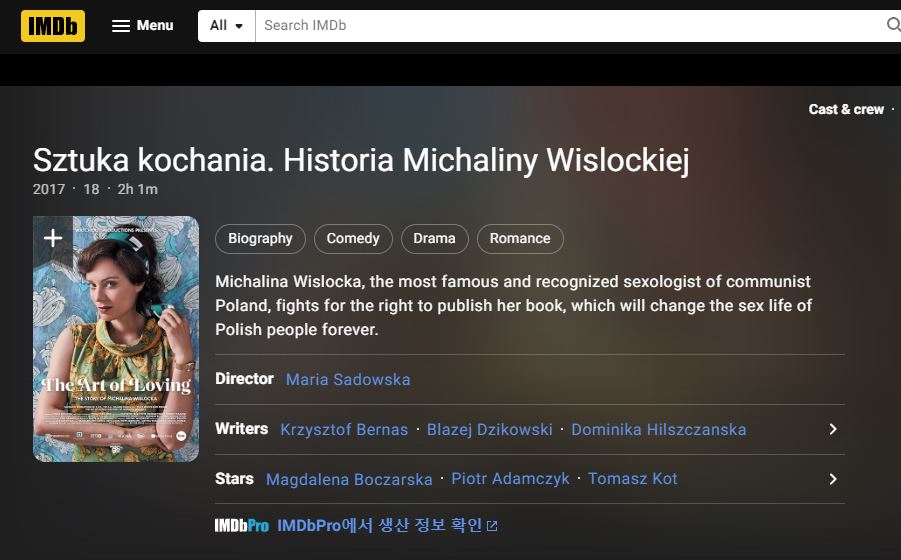Click the Writers label
The width and height of the screenshot is (901, 560).
pos(241,429)
